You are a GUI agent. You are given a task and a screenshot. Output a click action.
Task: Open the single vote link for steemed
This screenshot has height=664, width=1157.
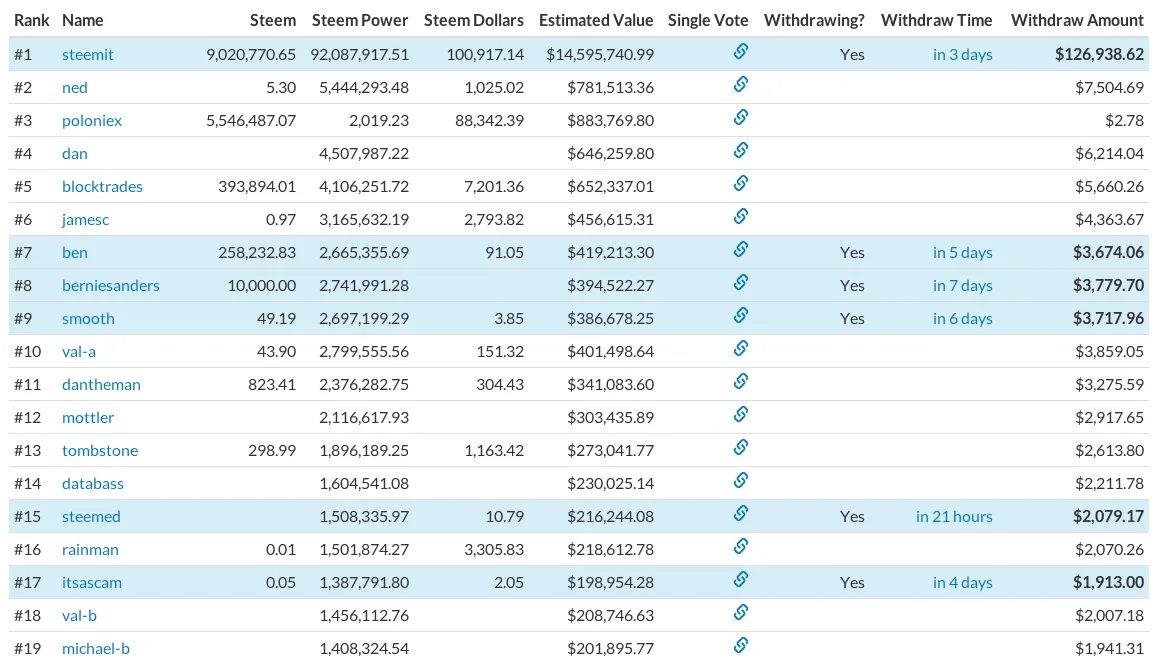[741, 513]
